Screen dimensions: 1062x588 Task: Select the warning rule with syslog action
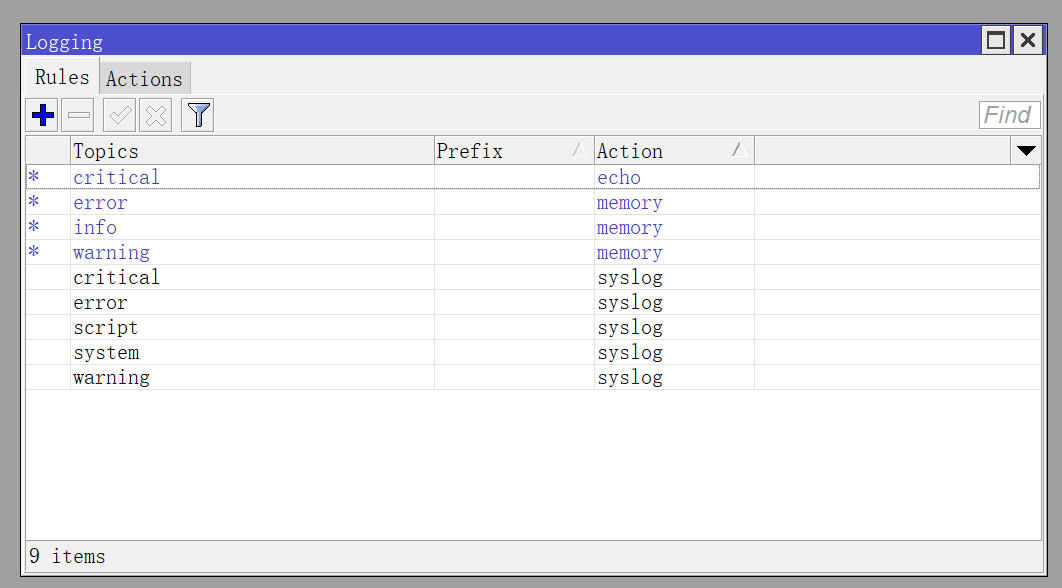pos(533,378)
